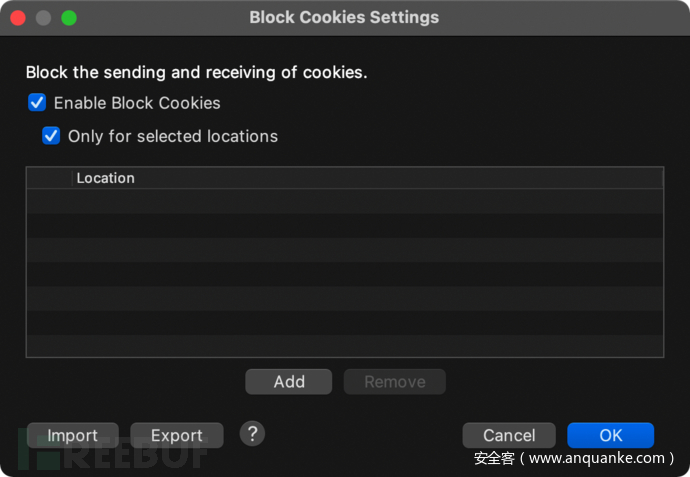
Task: Click the Enable Block Cookies label text
Action: tap(137, 103)
